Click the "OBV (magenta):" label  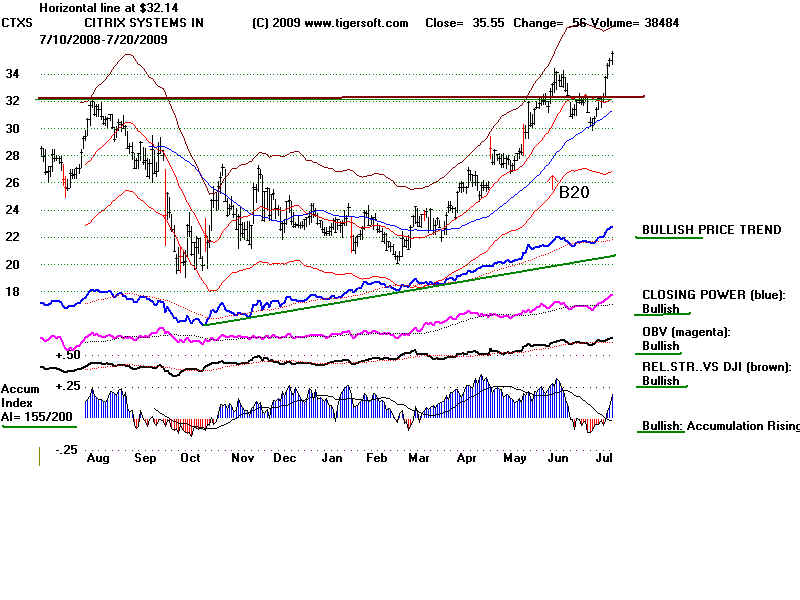point(686,332)
